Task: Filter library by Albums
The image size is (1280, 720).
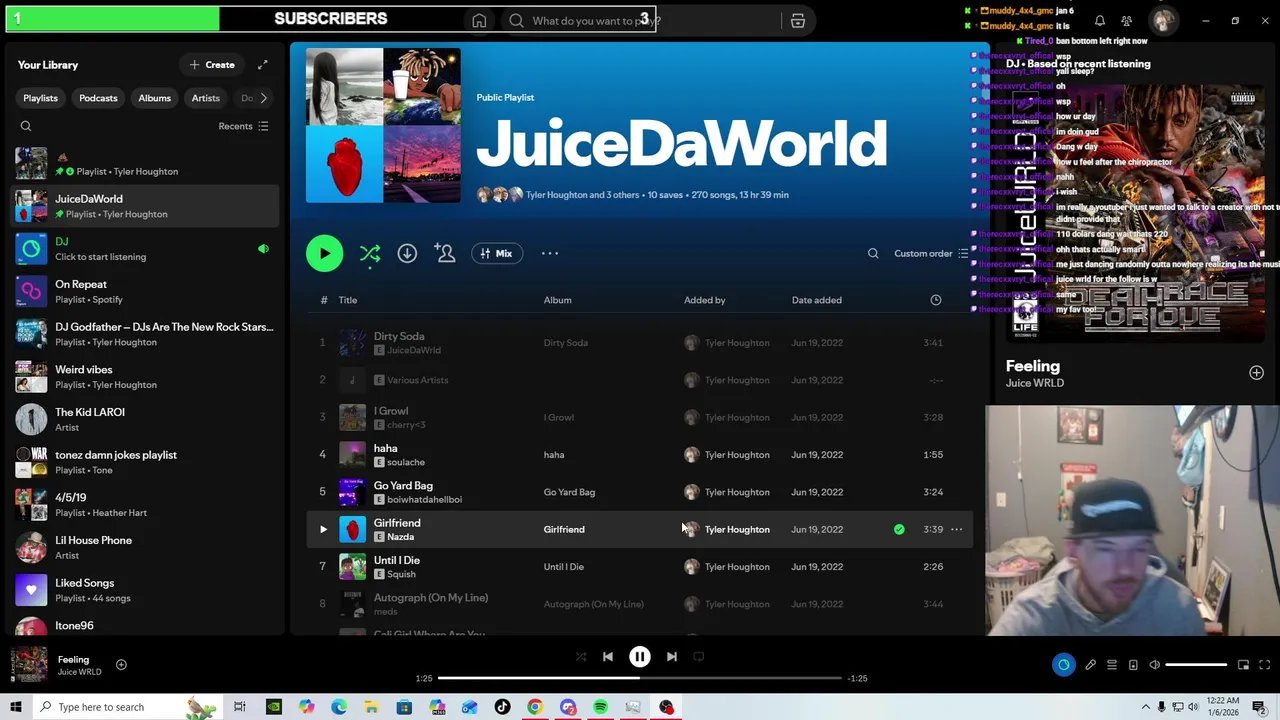Action: click(154, 98)
